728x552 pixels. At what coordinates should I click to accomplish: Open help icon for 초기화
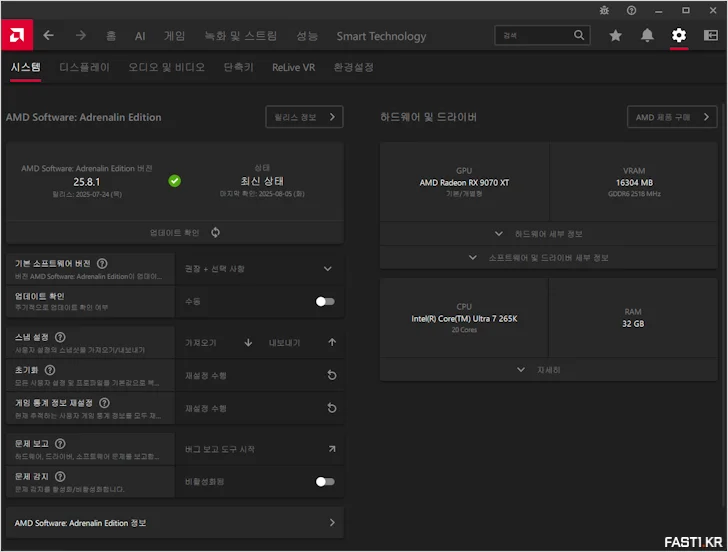(x=50, y=370)
